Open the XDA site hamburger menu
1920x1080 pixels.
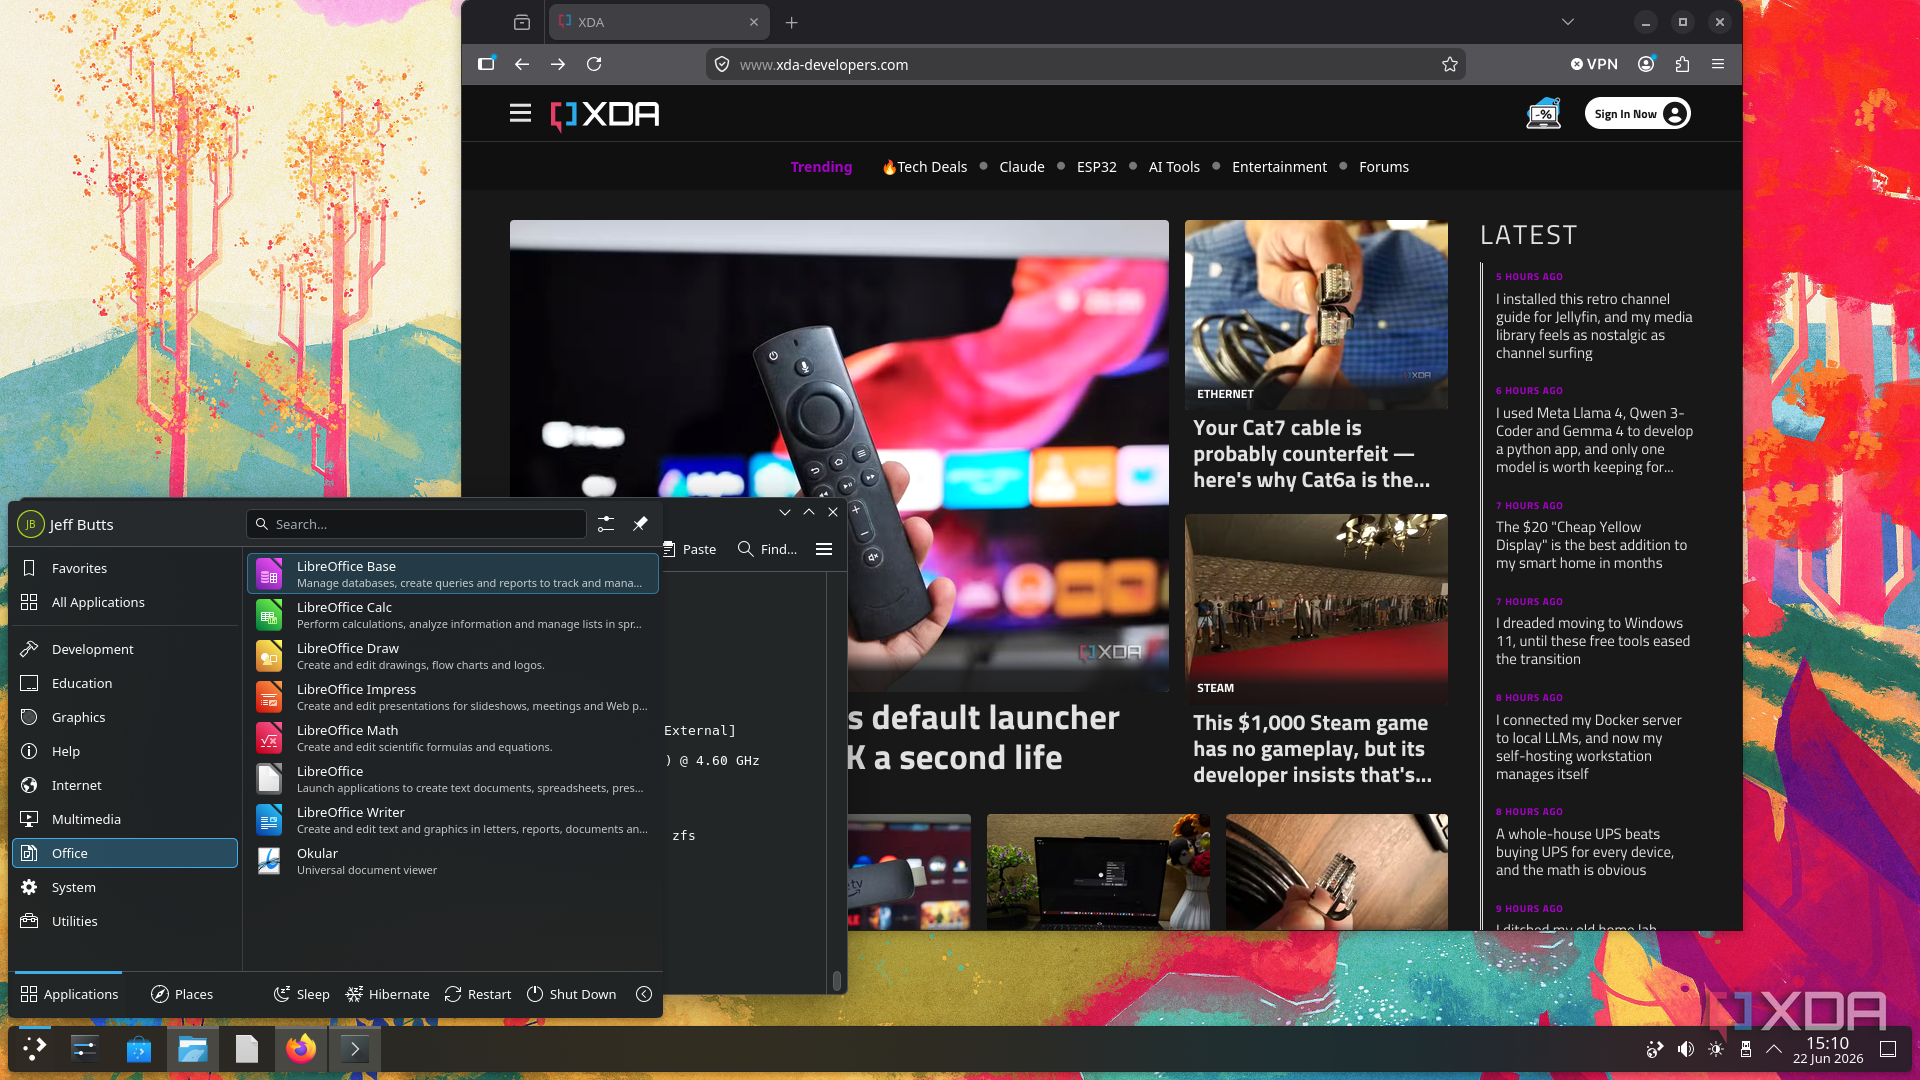pos(520,114)
